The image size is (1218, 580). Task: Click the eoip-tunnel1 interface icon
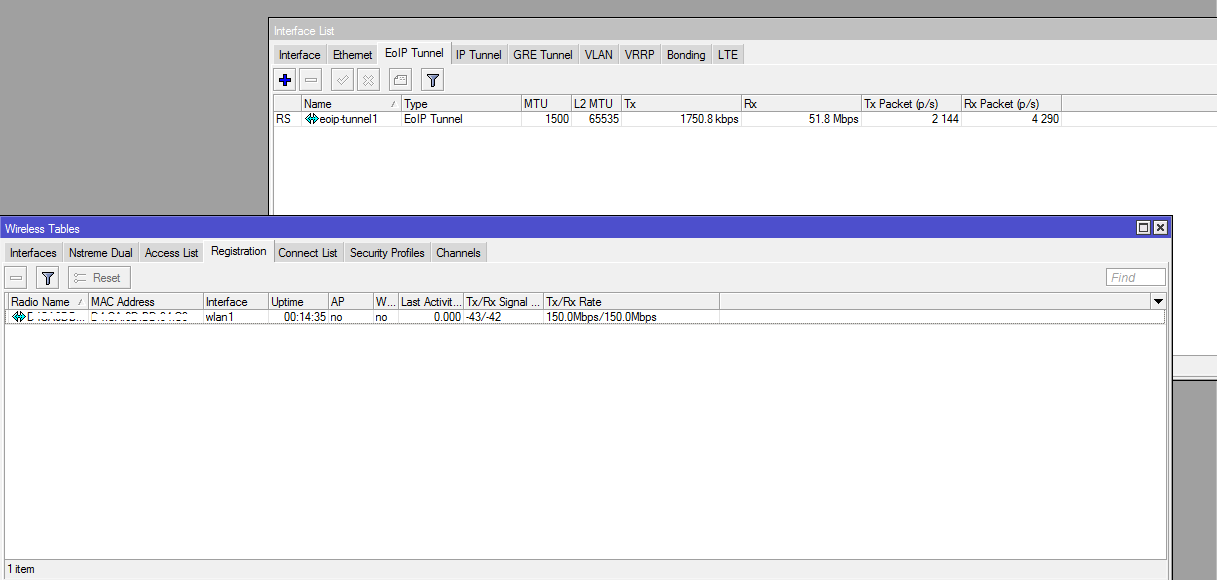pyautogui.click(x=311, y=119)
